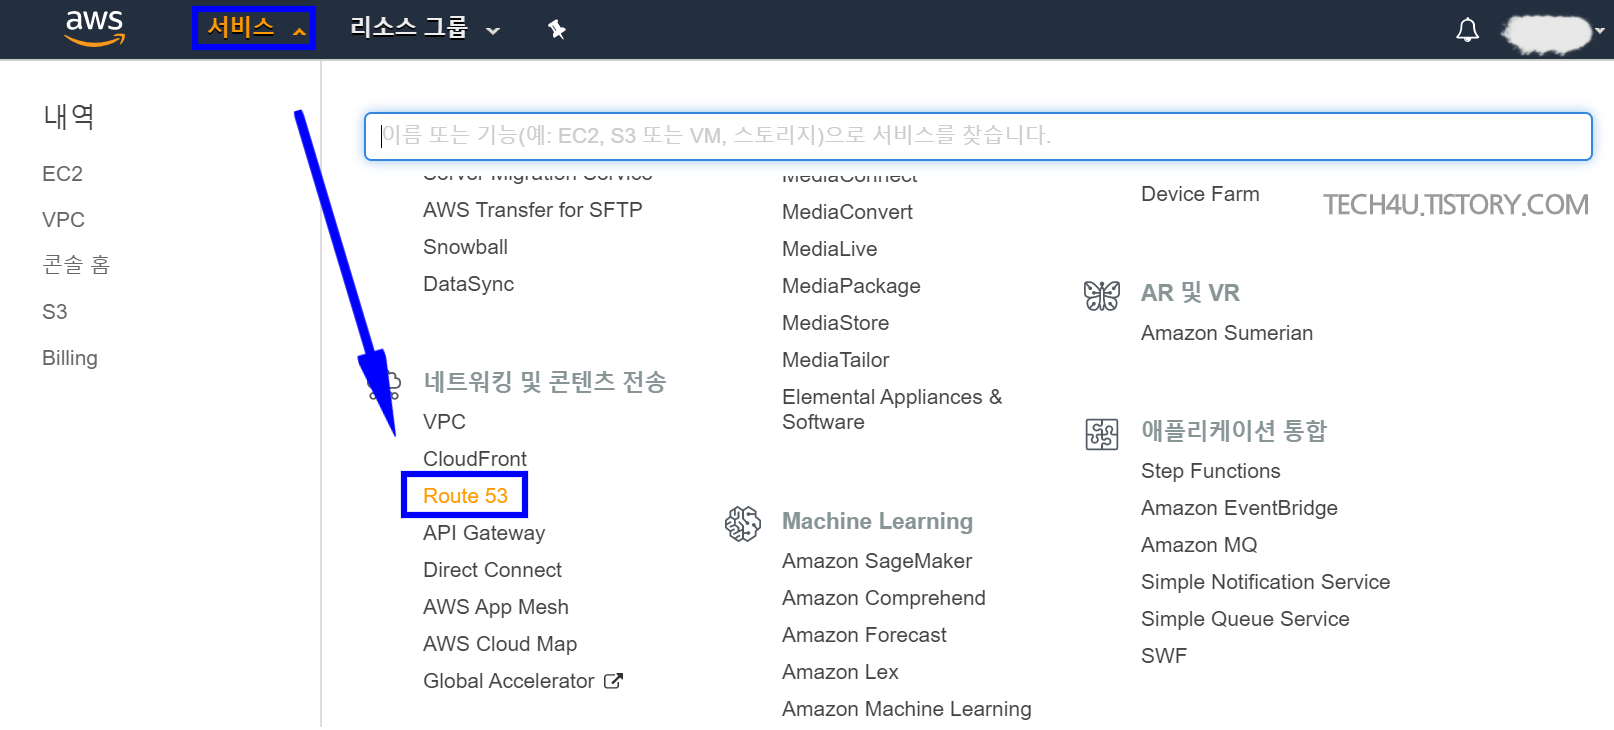This screenshot has height=730, width=1614.
Task: Open Billing from history list
Action: click(70, 358)
